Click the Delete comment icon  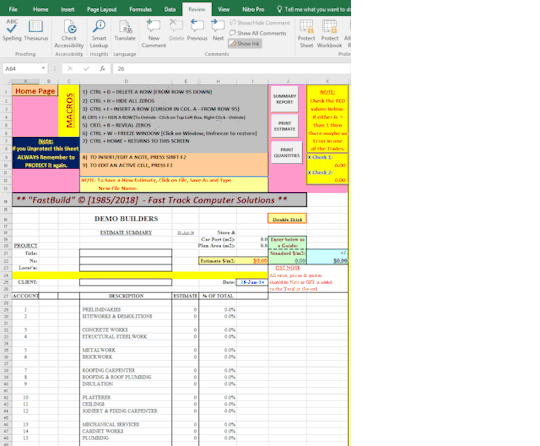click(176, 30)
